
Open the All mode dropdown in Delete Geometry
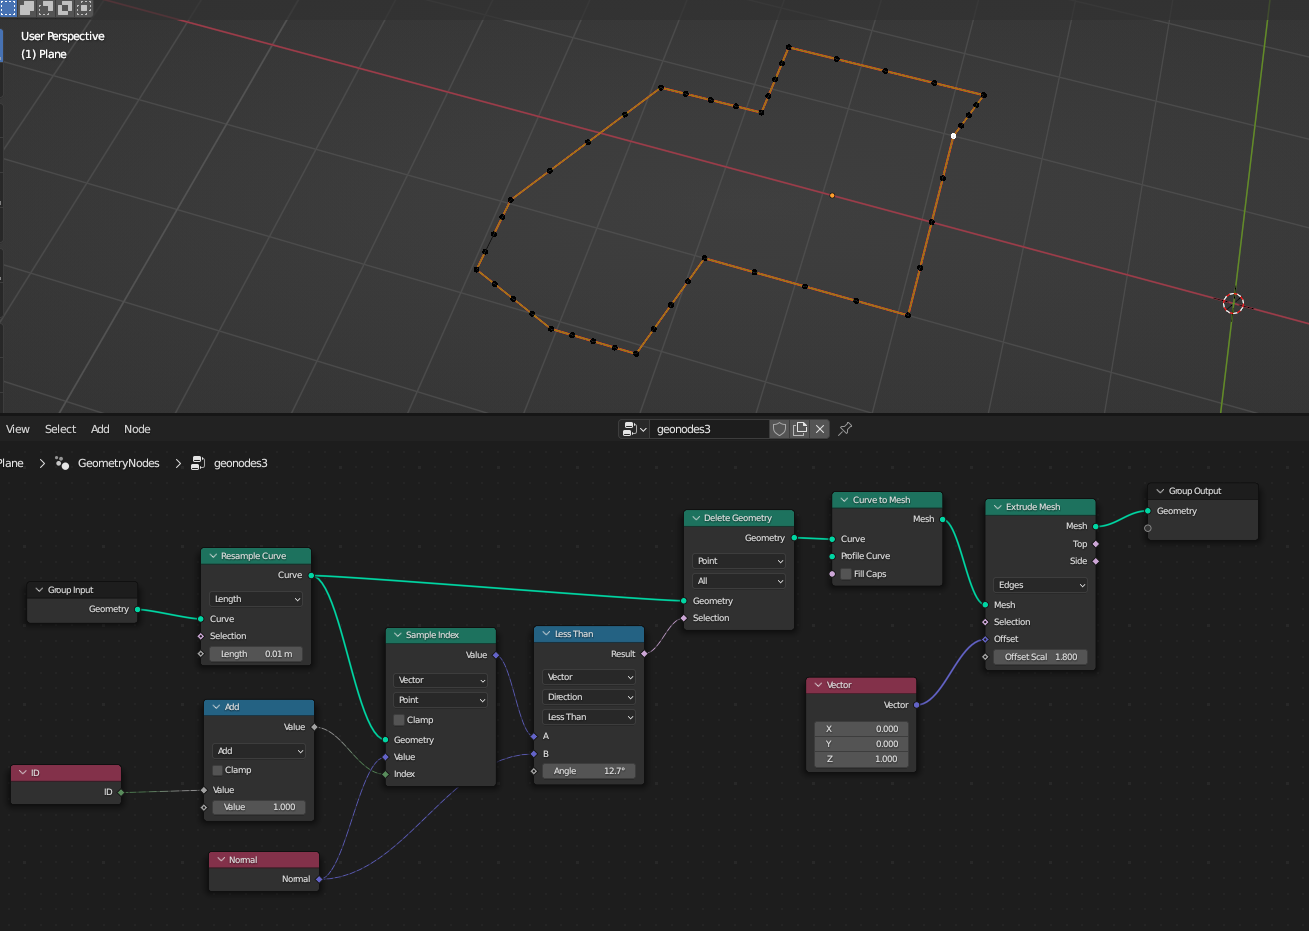(739, 581)
